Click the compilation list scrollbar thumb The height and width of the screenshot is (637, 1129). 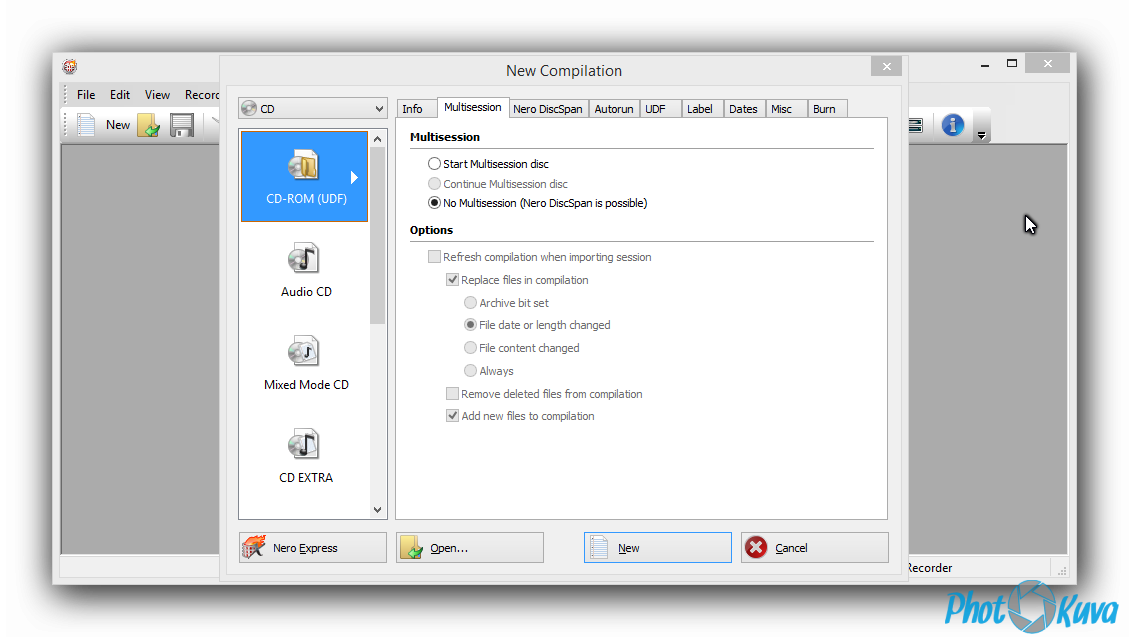coord(378,235)
